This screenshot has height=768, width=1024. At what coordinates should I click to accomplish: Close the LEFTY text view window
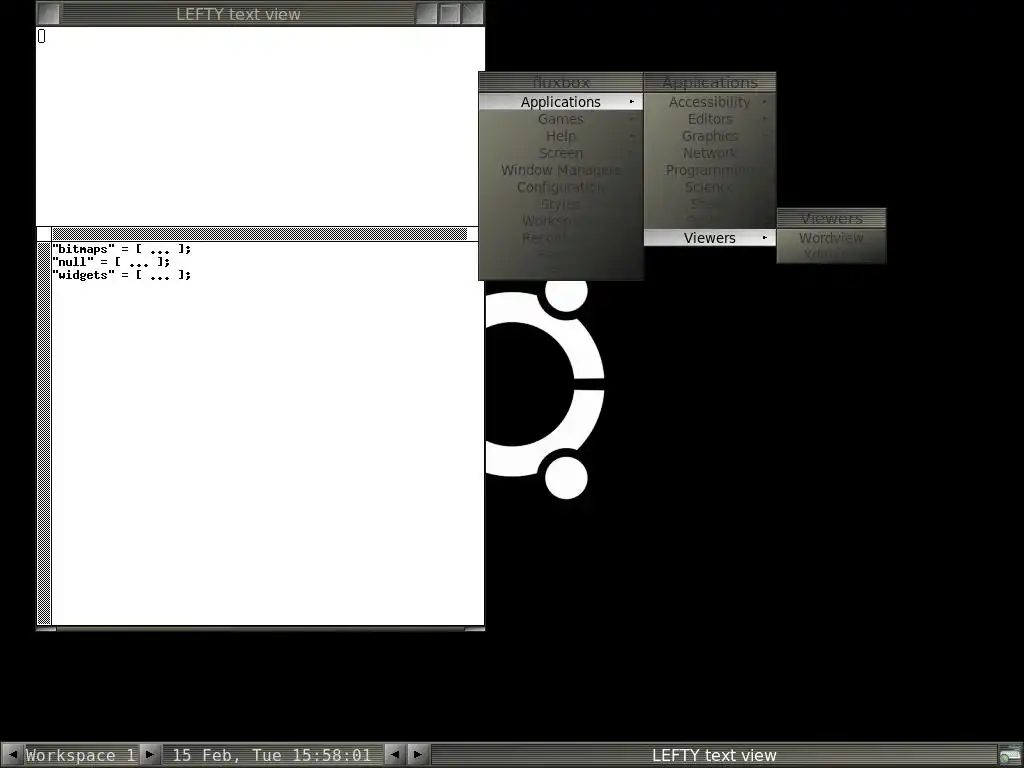472,14
